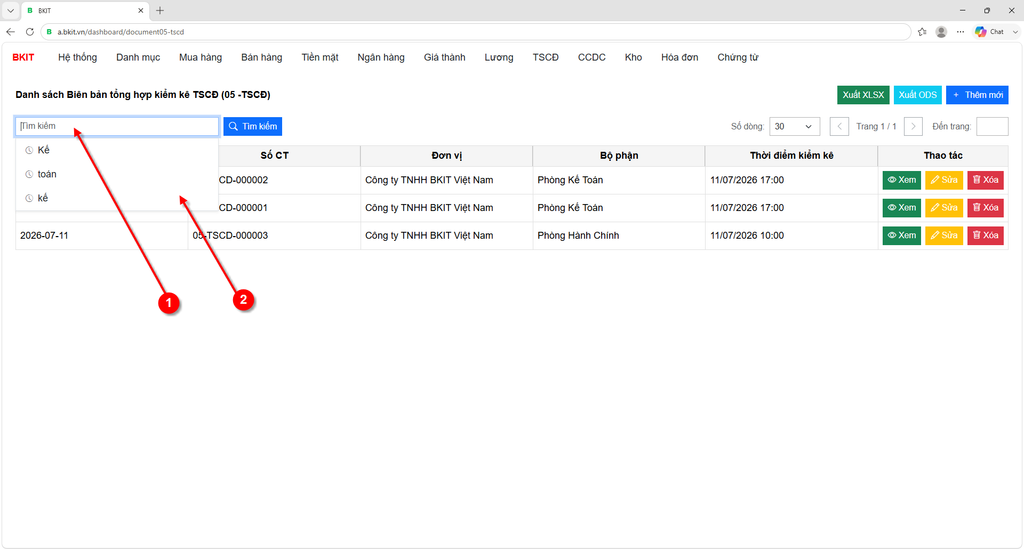
Task: Open the Chứng từ menu
Action: click(x=737, y=57)
